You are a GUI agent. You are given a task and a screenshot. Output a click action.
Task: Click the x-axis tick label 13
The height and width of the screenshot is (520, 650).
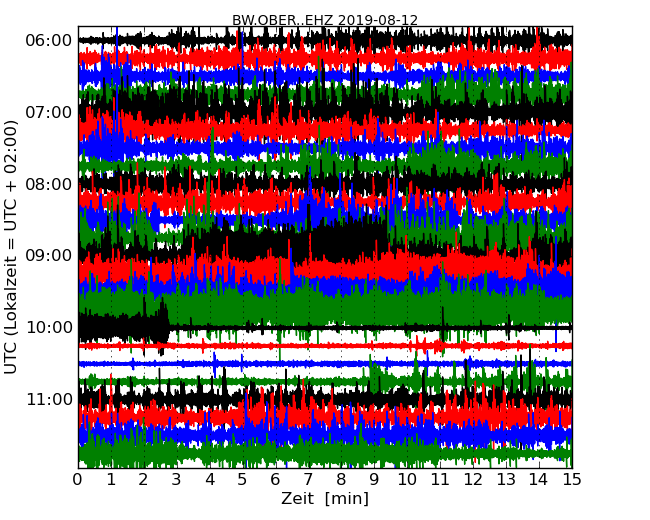506,480
